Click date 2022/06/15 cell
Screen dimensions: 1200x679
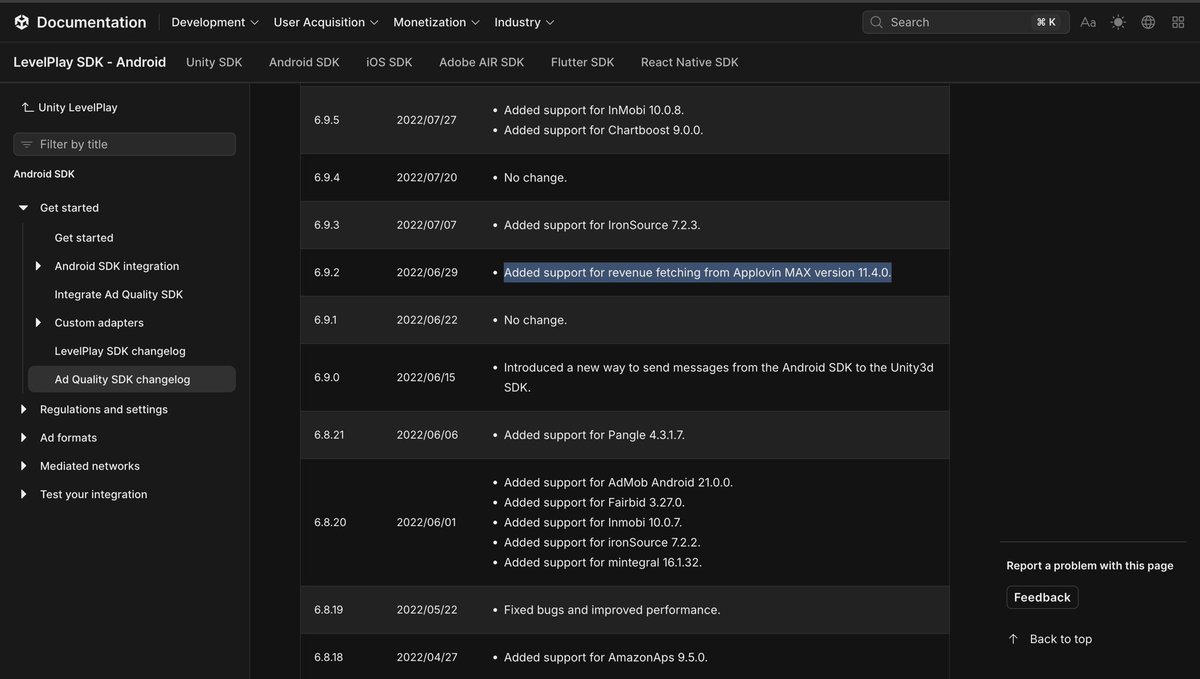pos(426,377)
